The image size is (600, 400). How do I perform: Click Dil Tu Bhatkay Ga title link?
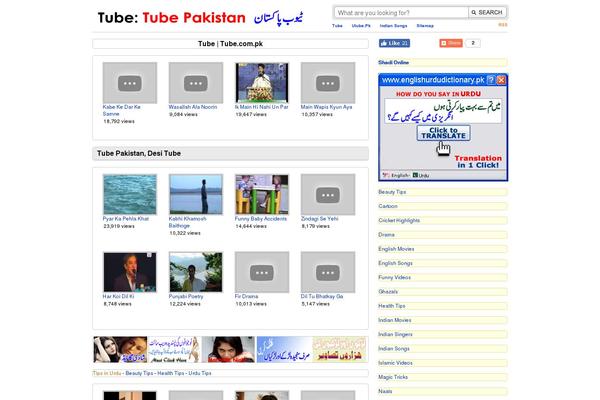[x=322, y=296]
